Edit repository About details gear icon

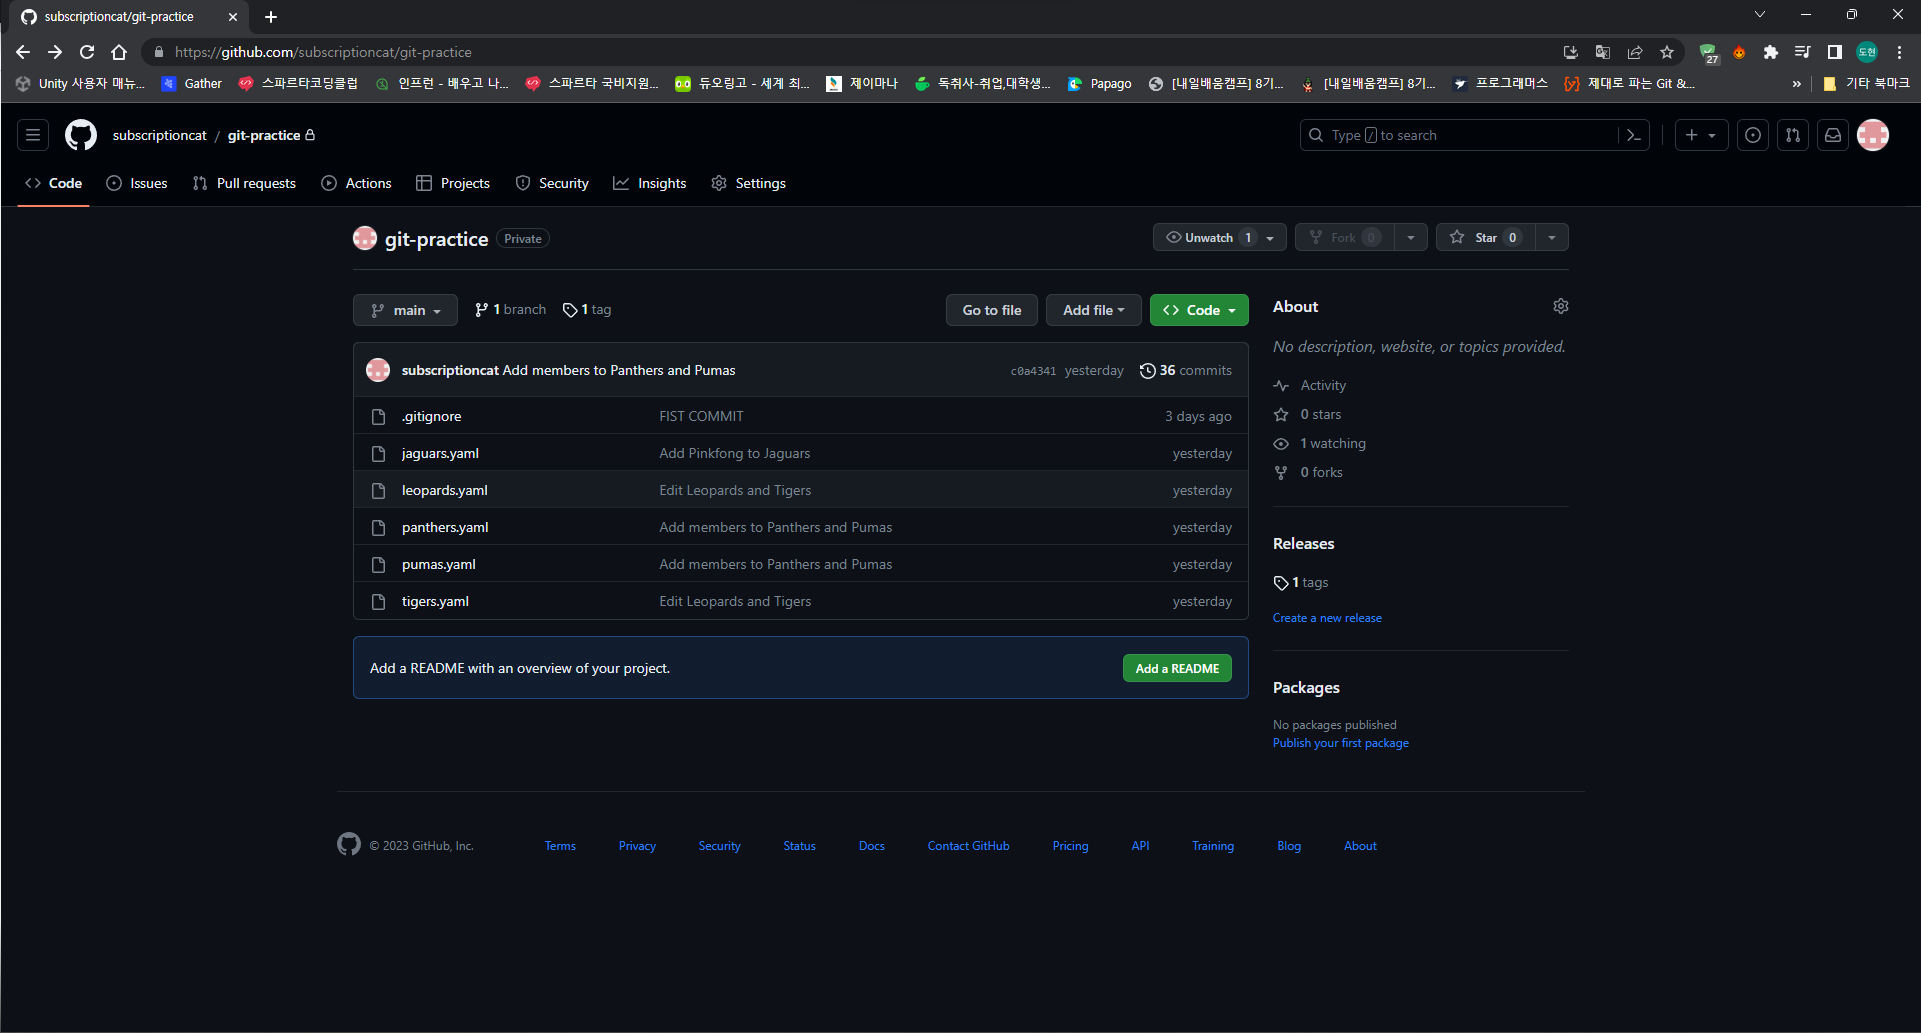pos(1561,306)
